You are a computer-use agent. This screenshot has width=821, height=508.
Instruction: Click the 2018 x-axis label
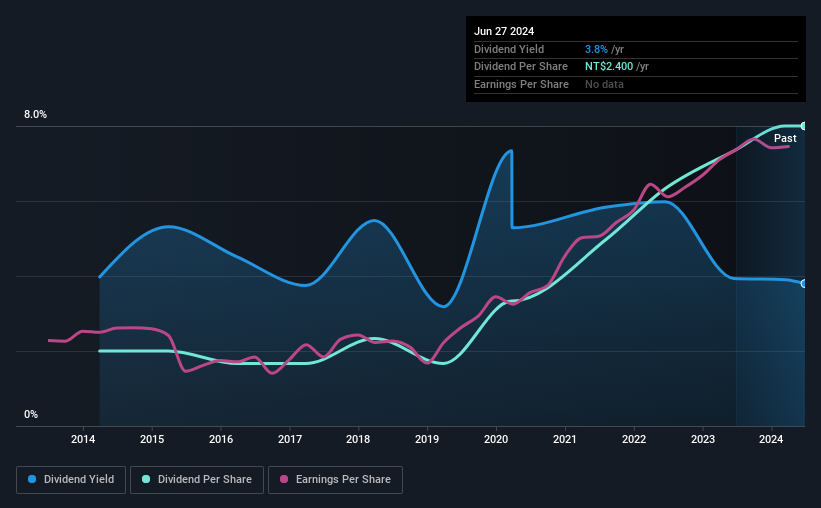click(358, 439)
